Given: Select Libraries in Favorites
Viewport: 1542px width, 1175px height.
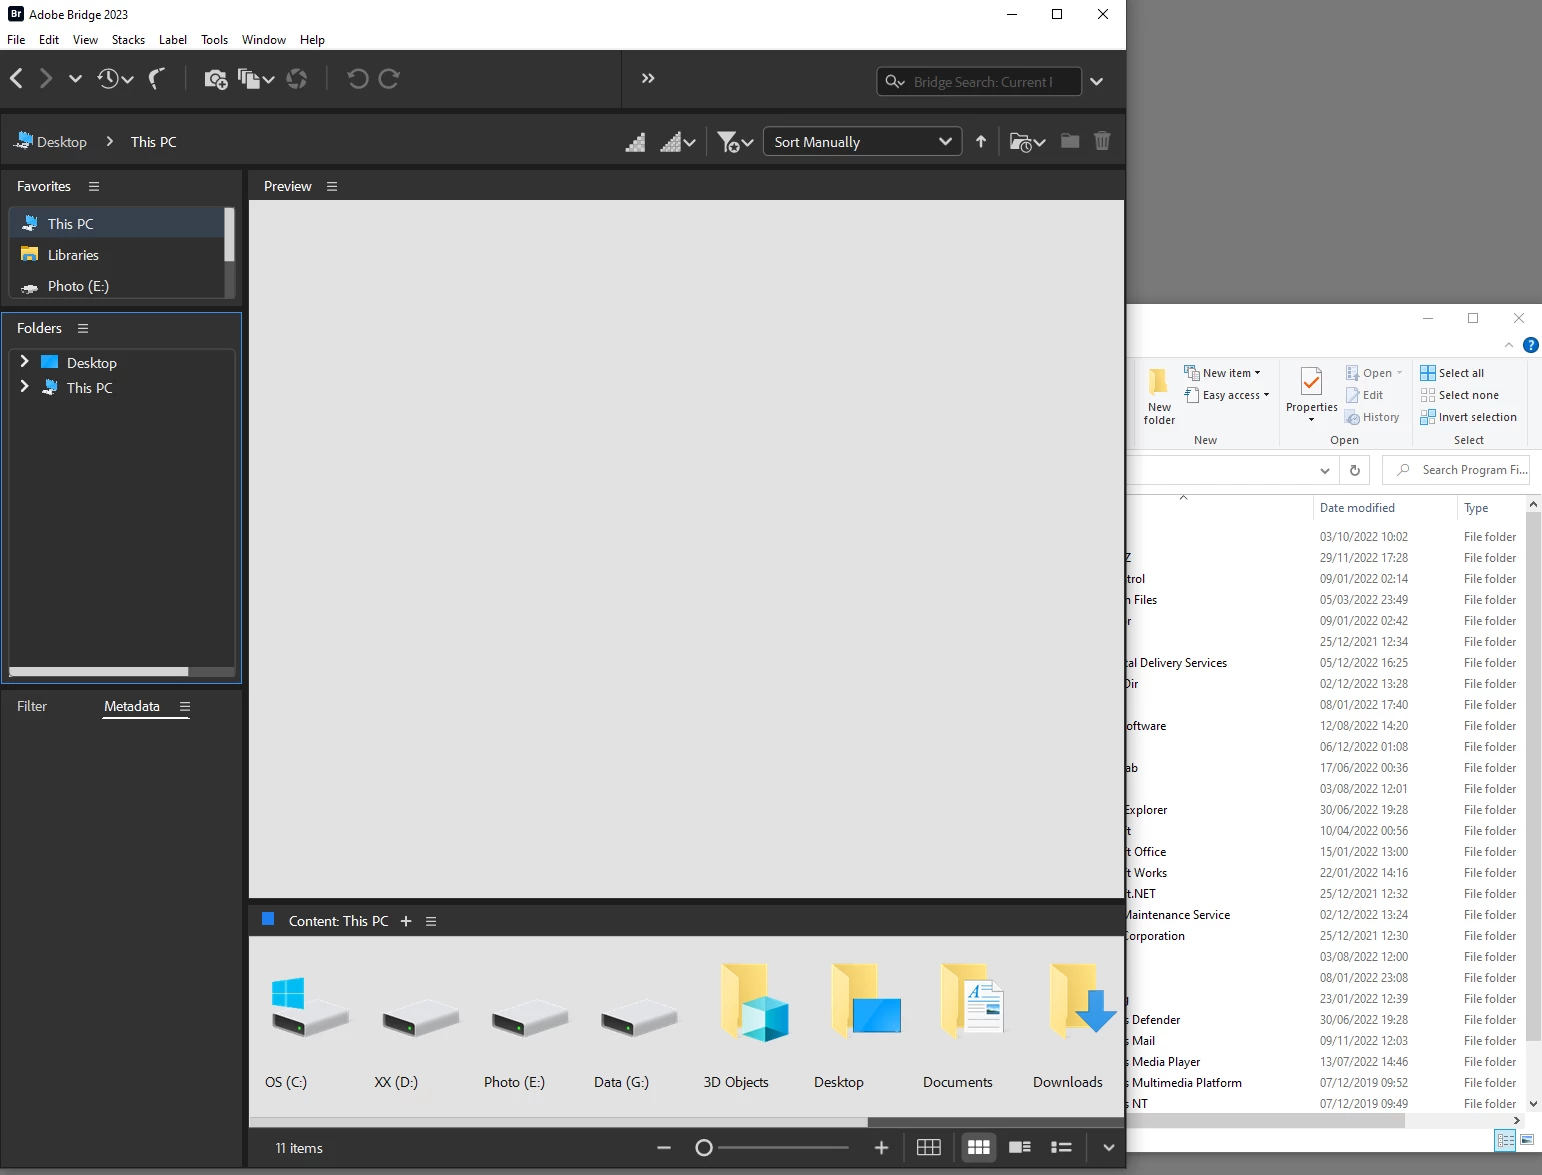Looking at the screenshot, I should (116, 255).
